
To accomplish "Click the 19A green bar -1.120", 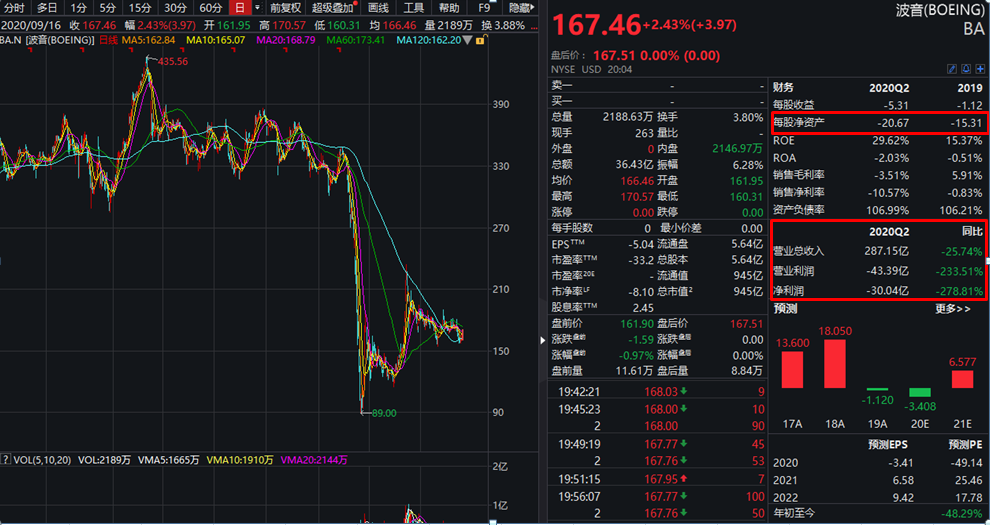I will pyautogui.click(x=877, y=389).
